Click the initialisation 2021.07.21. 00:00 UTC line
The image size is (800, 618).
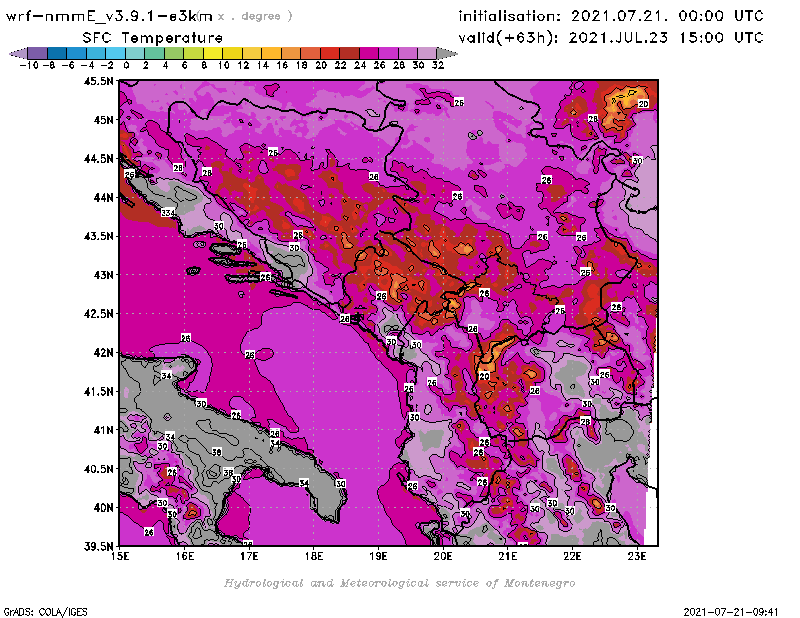click(610, 16)
